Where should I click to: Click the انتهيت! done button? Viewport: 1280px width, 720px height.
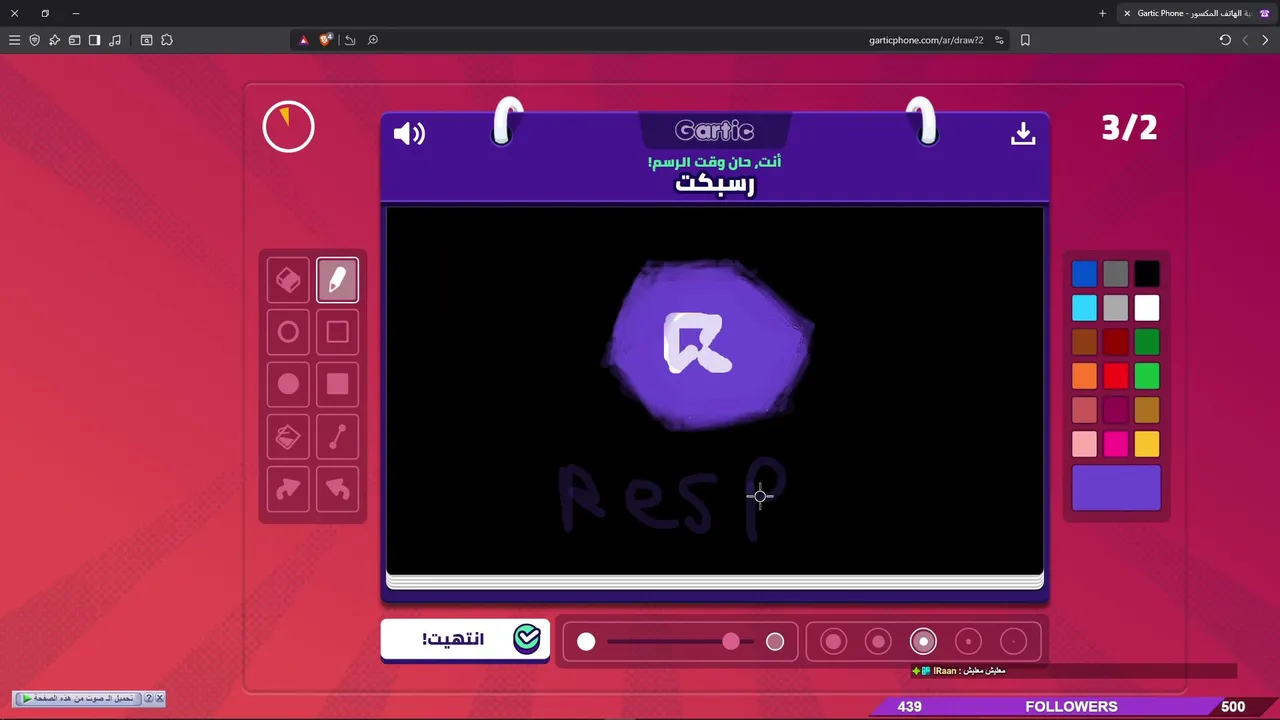coord(465,639)
